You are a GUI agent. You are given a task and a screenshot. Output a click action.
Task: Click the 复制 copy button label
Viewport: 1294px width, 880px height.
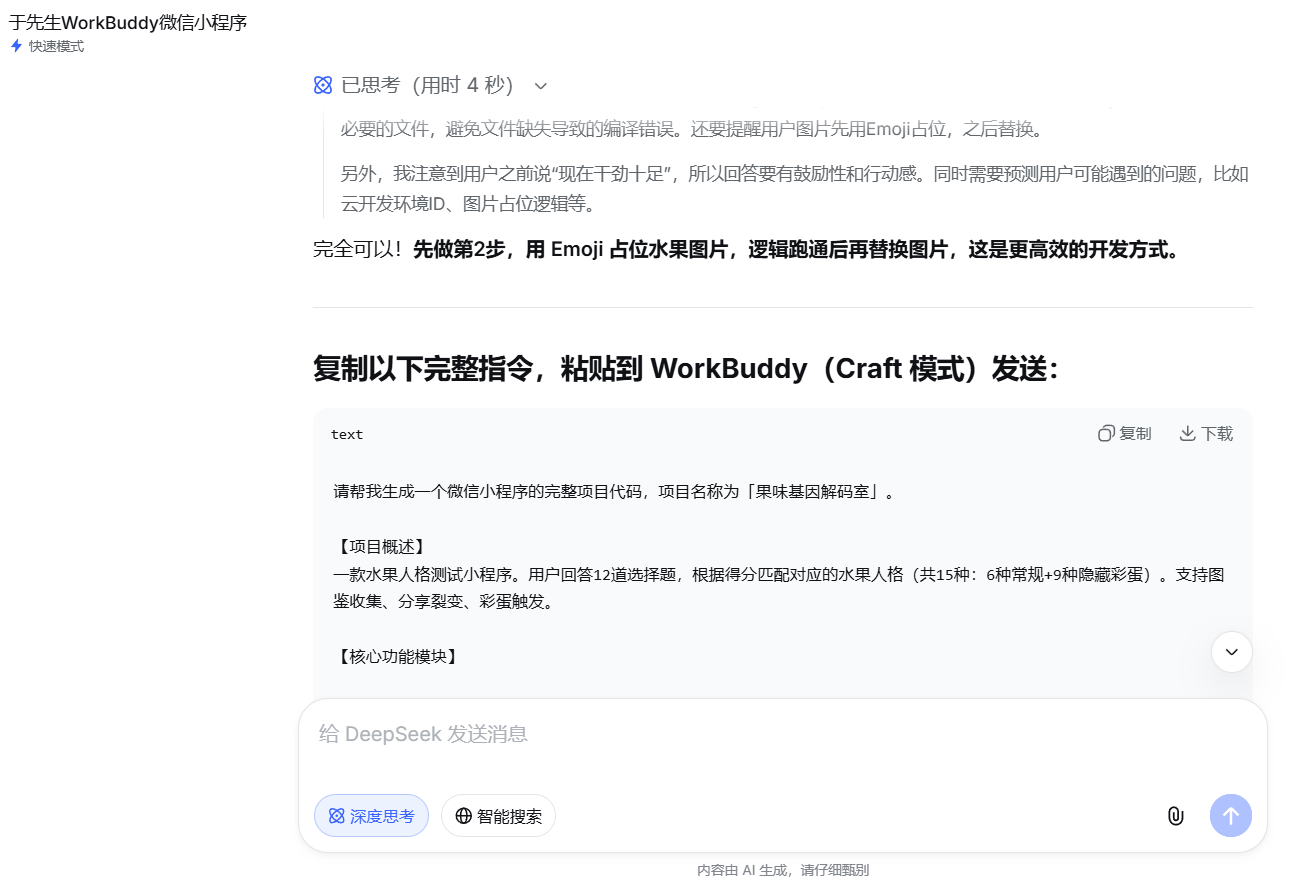pyautogui.click(x=1135, y=434)
